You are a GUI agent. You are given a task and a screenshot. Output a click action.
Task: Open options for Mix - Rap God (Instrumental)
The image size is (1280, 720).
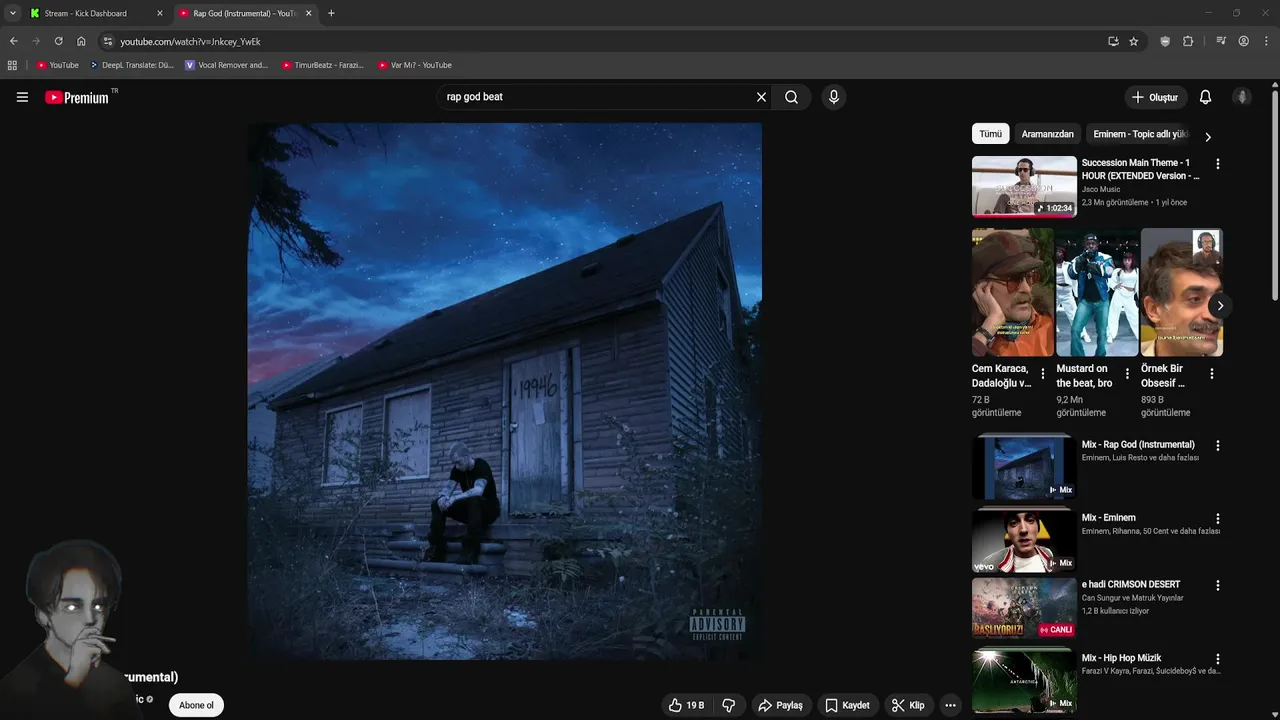[x=1217, y=445]
